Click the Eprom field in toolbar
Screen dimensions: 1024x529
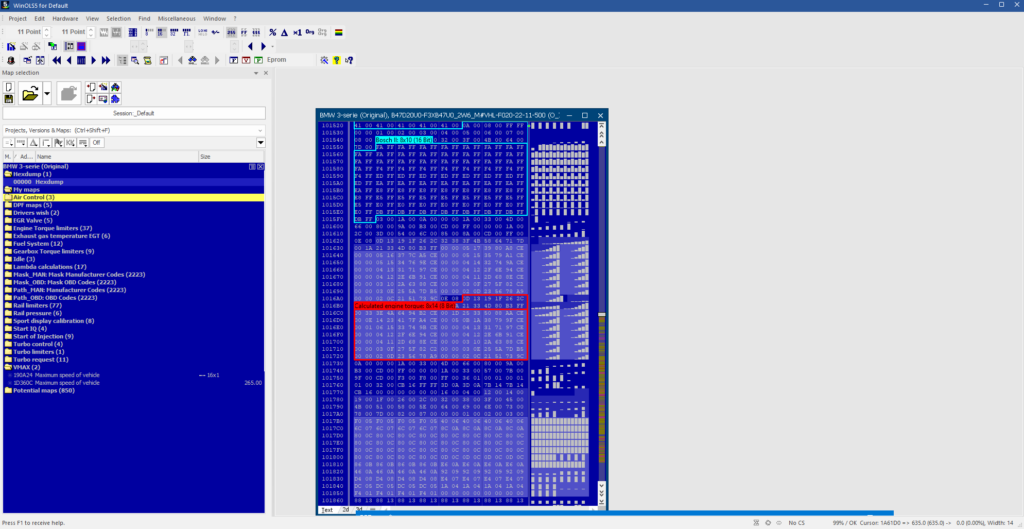[290, 60]
